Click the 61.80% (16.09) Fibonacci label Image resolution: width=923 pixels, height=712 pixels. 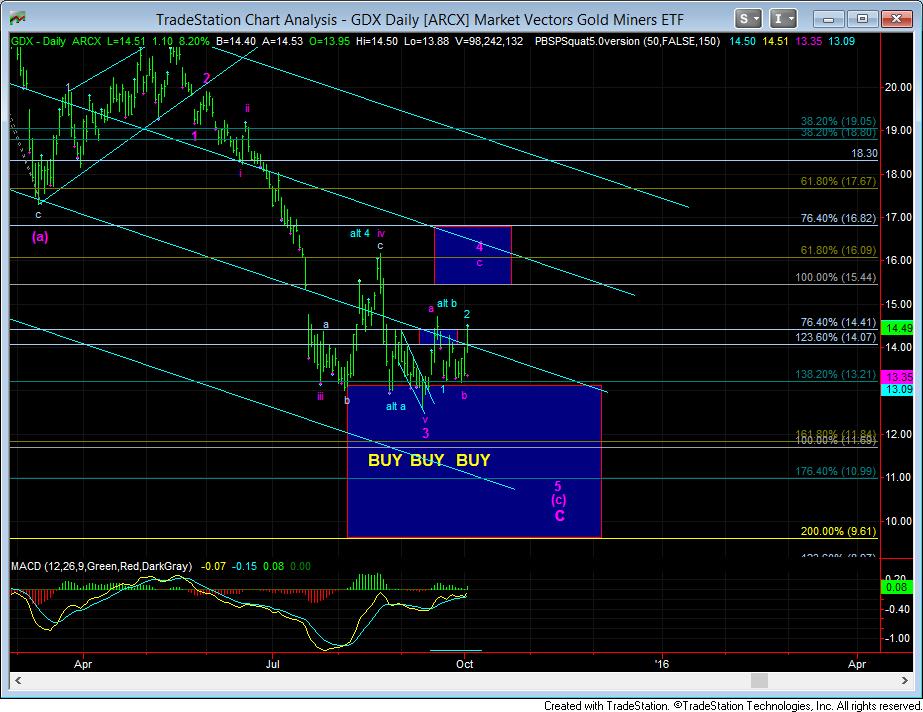[838, 250]
